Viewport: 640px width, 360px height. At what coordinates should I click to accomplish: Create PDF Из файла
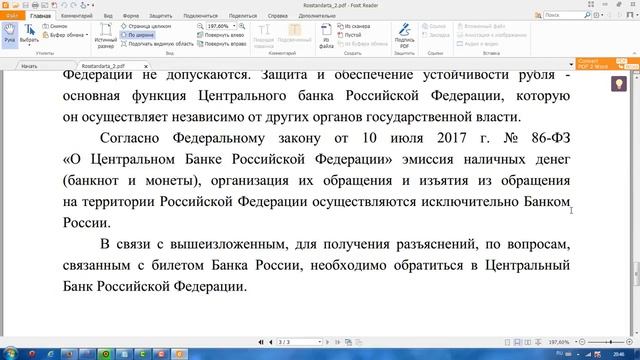(x=326, y=36)
